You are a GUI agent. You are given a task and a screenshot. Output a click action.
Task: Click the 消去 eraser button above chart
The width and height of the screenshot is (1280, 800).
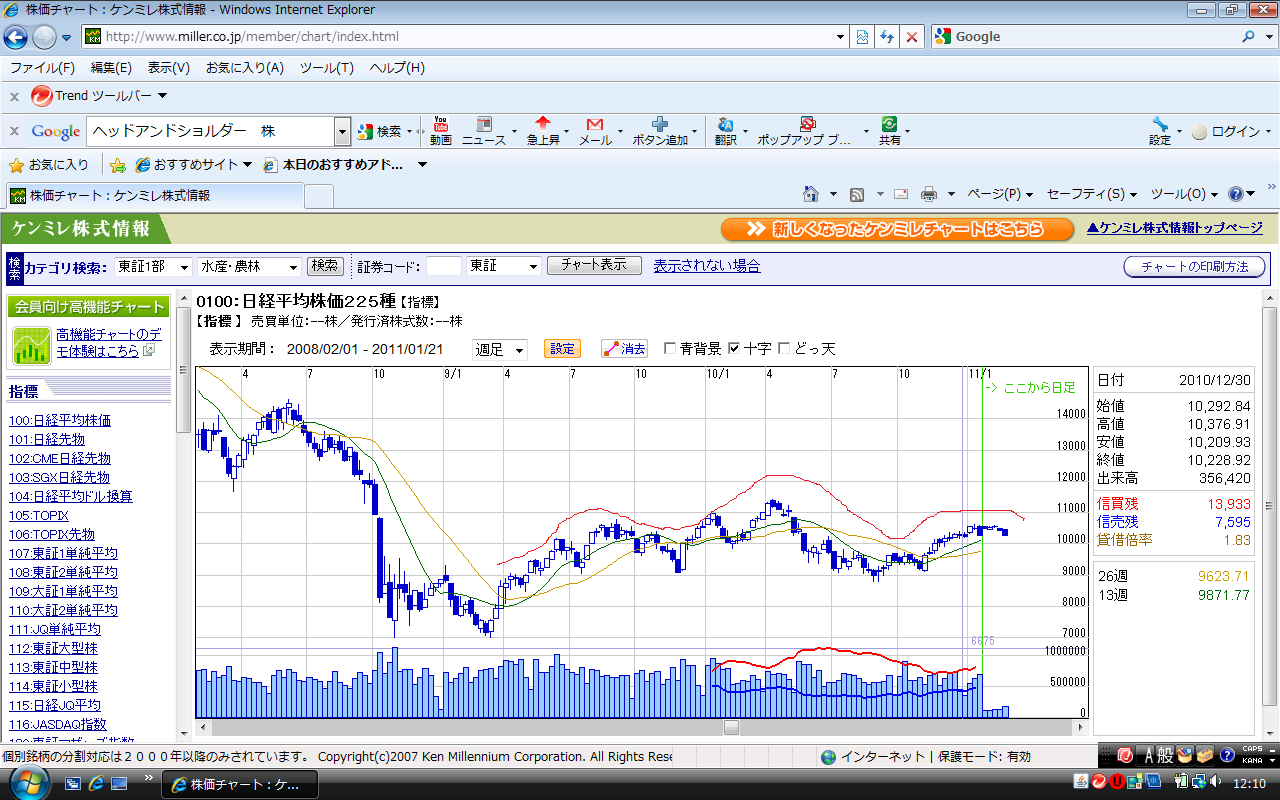click(624, 348)
